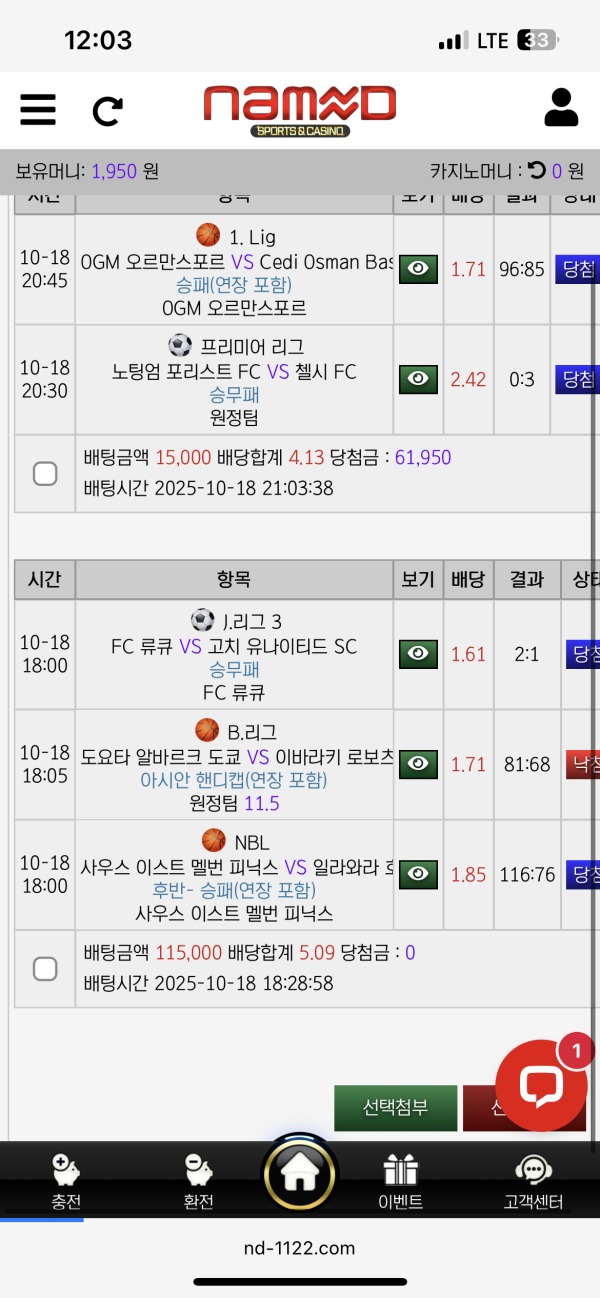Tap the home icon in the bottom navigation
Viewport: 600px width, 1298px height.
pos(300,1175)
